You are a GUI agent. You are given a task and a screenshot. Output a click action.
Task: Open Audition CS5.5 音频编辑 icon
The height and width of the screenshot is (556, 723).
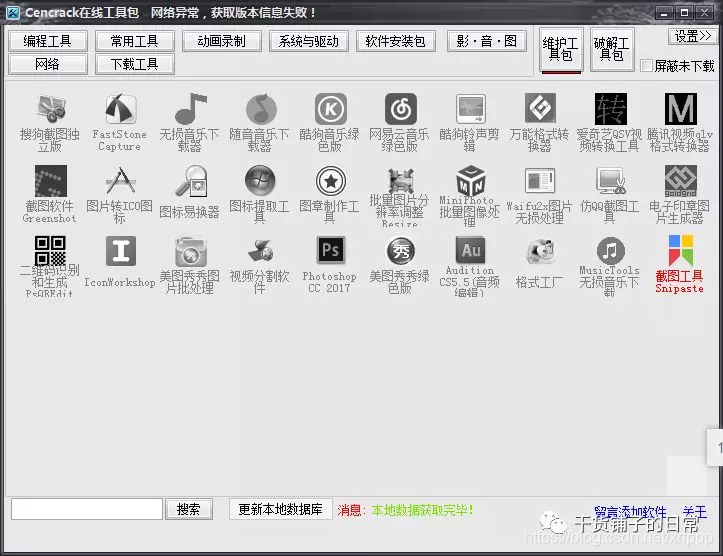tap(470, 250)
